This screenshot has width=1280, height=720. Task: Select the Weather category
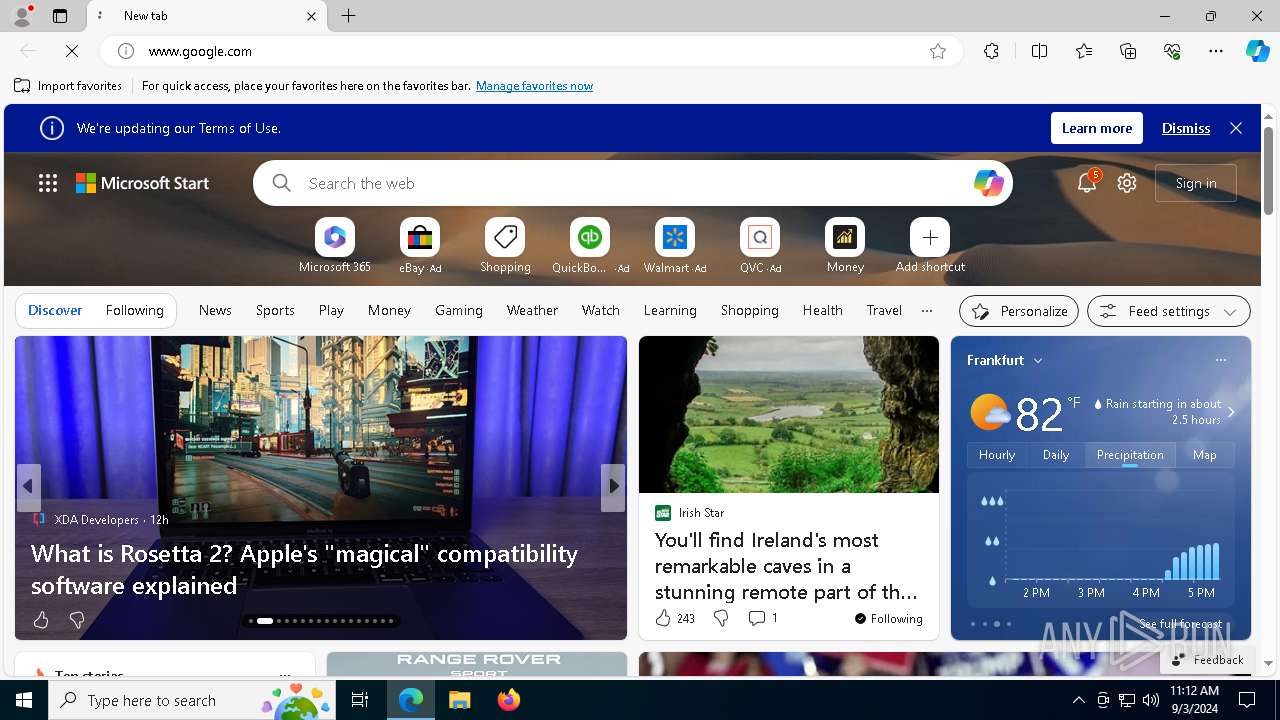click(532, 310)
